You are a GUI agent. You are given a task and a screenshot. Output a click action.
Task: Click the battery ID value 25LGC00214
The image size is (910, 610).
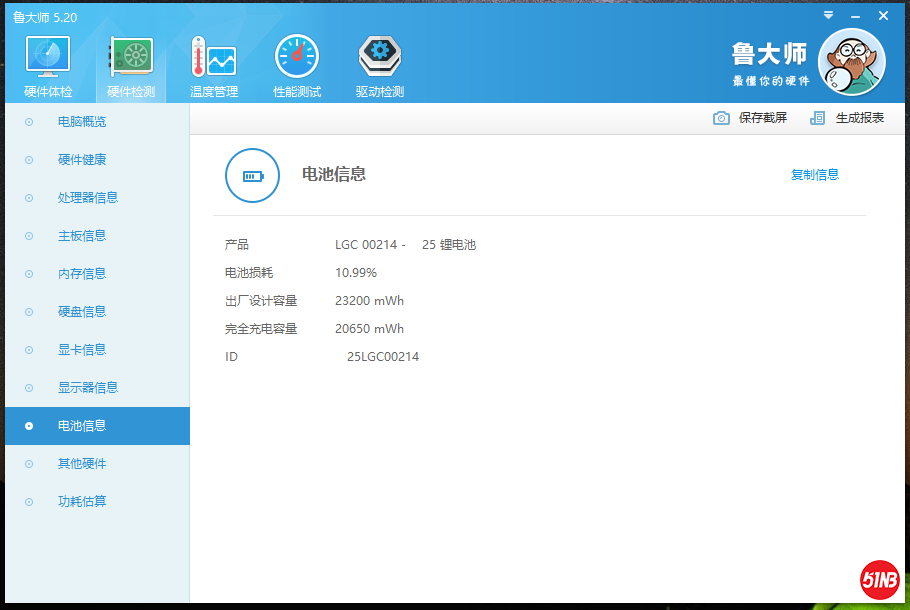pos(383,357)
